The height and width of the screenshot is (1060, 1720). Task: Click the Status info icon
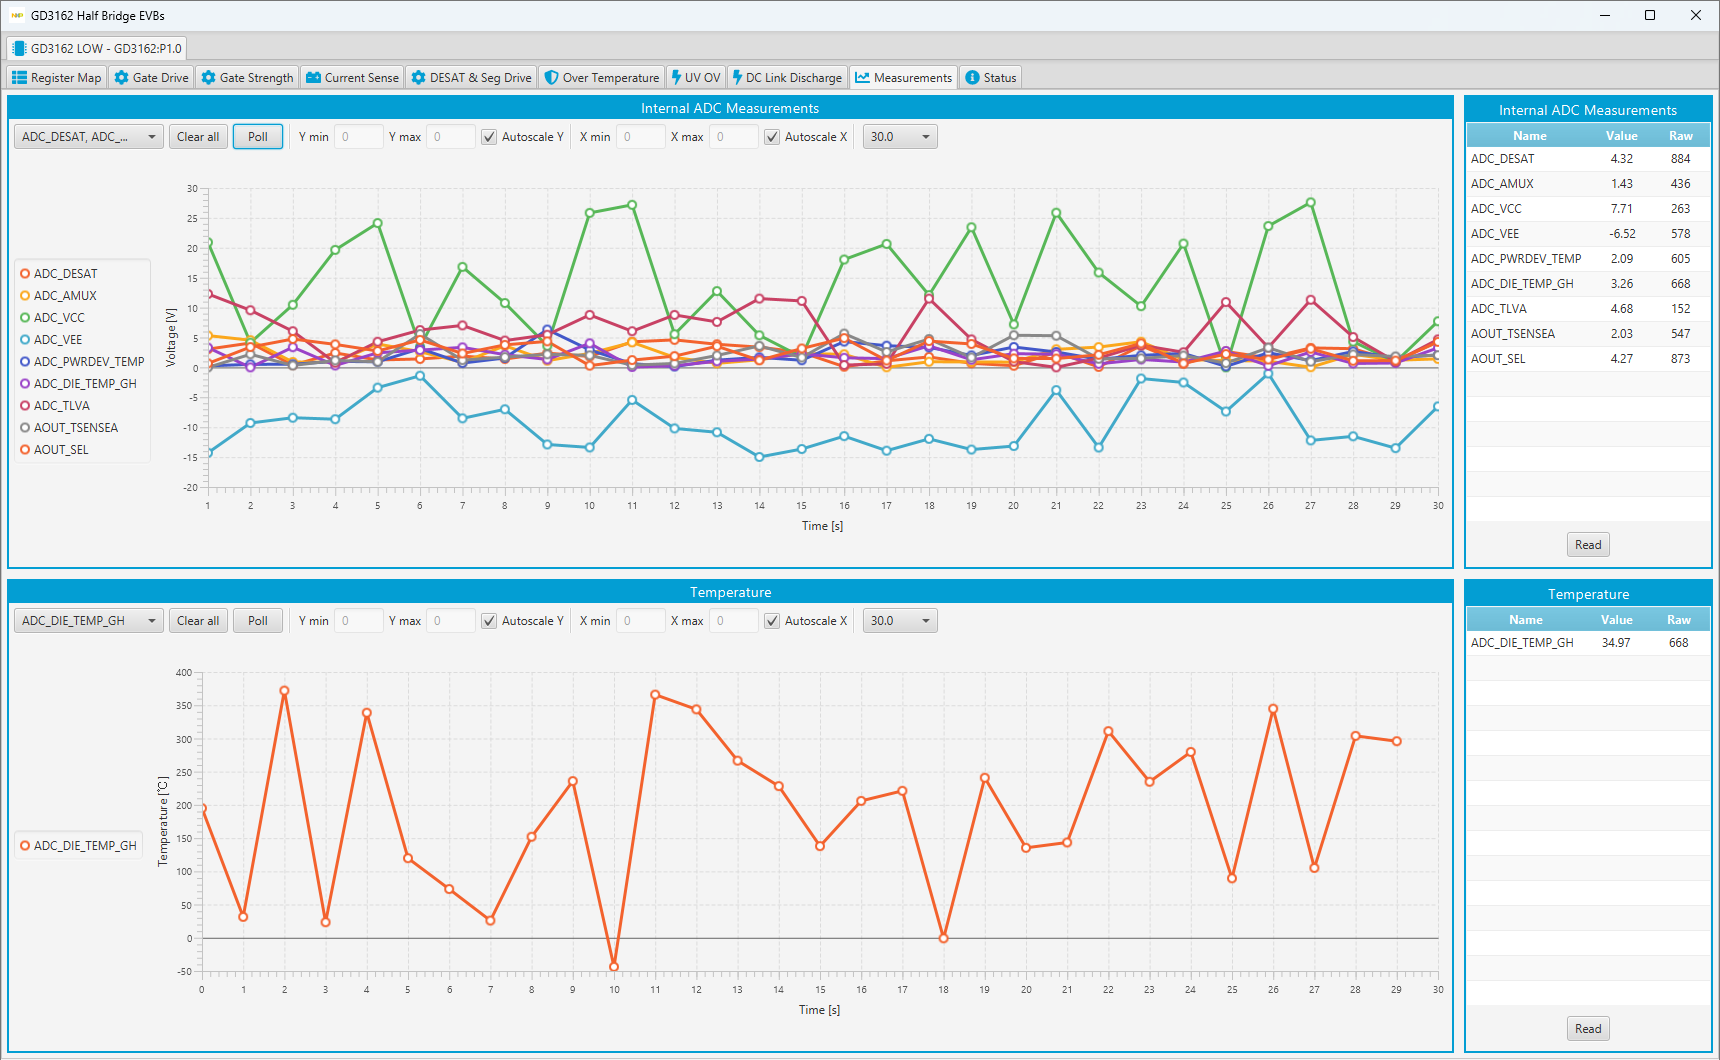[x=972, y=78]
